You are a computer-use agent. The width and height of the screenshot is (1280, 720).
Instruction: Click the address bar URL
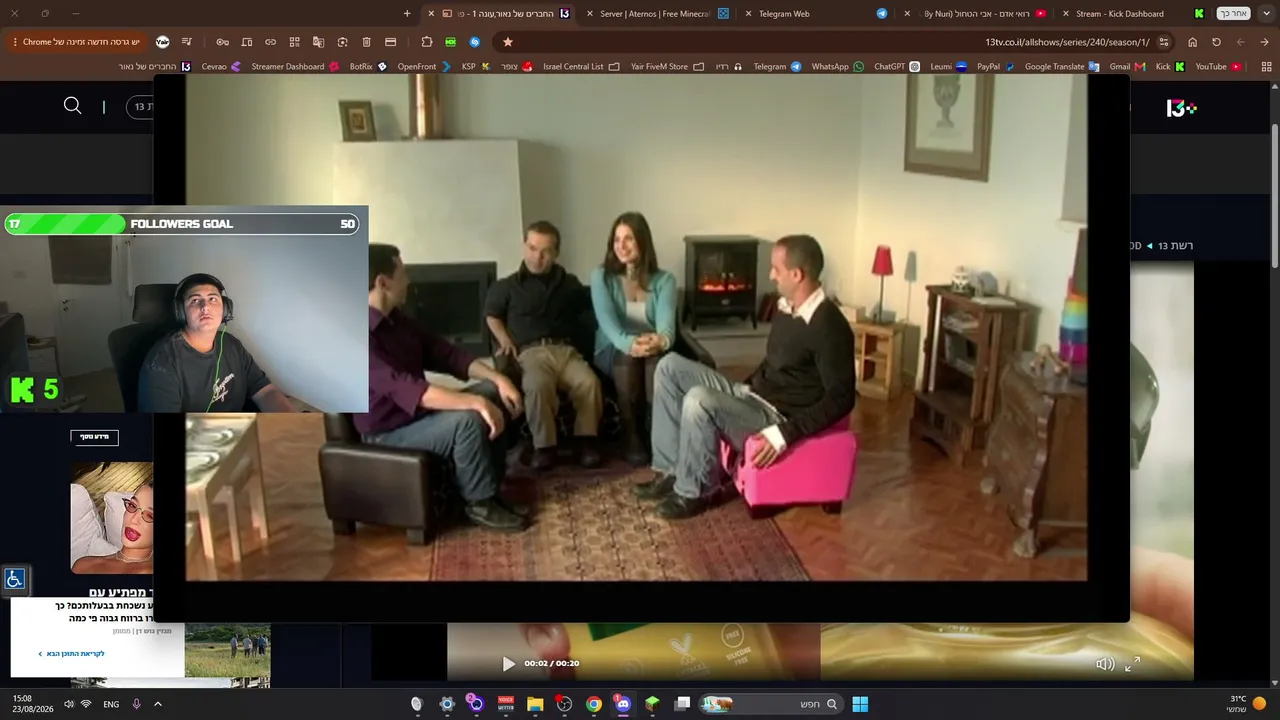coord(1067,42)
